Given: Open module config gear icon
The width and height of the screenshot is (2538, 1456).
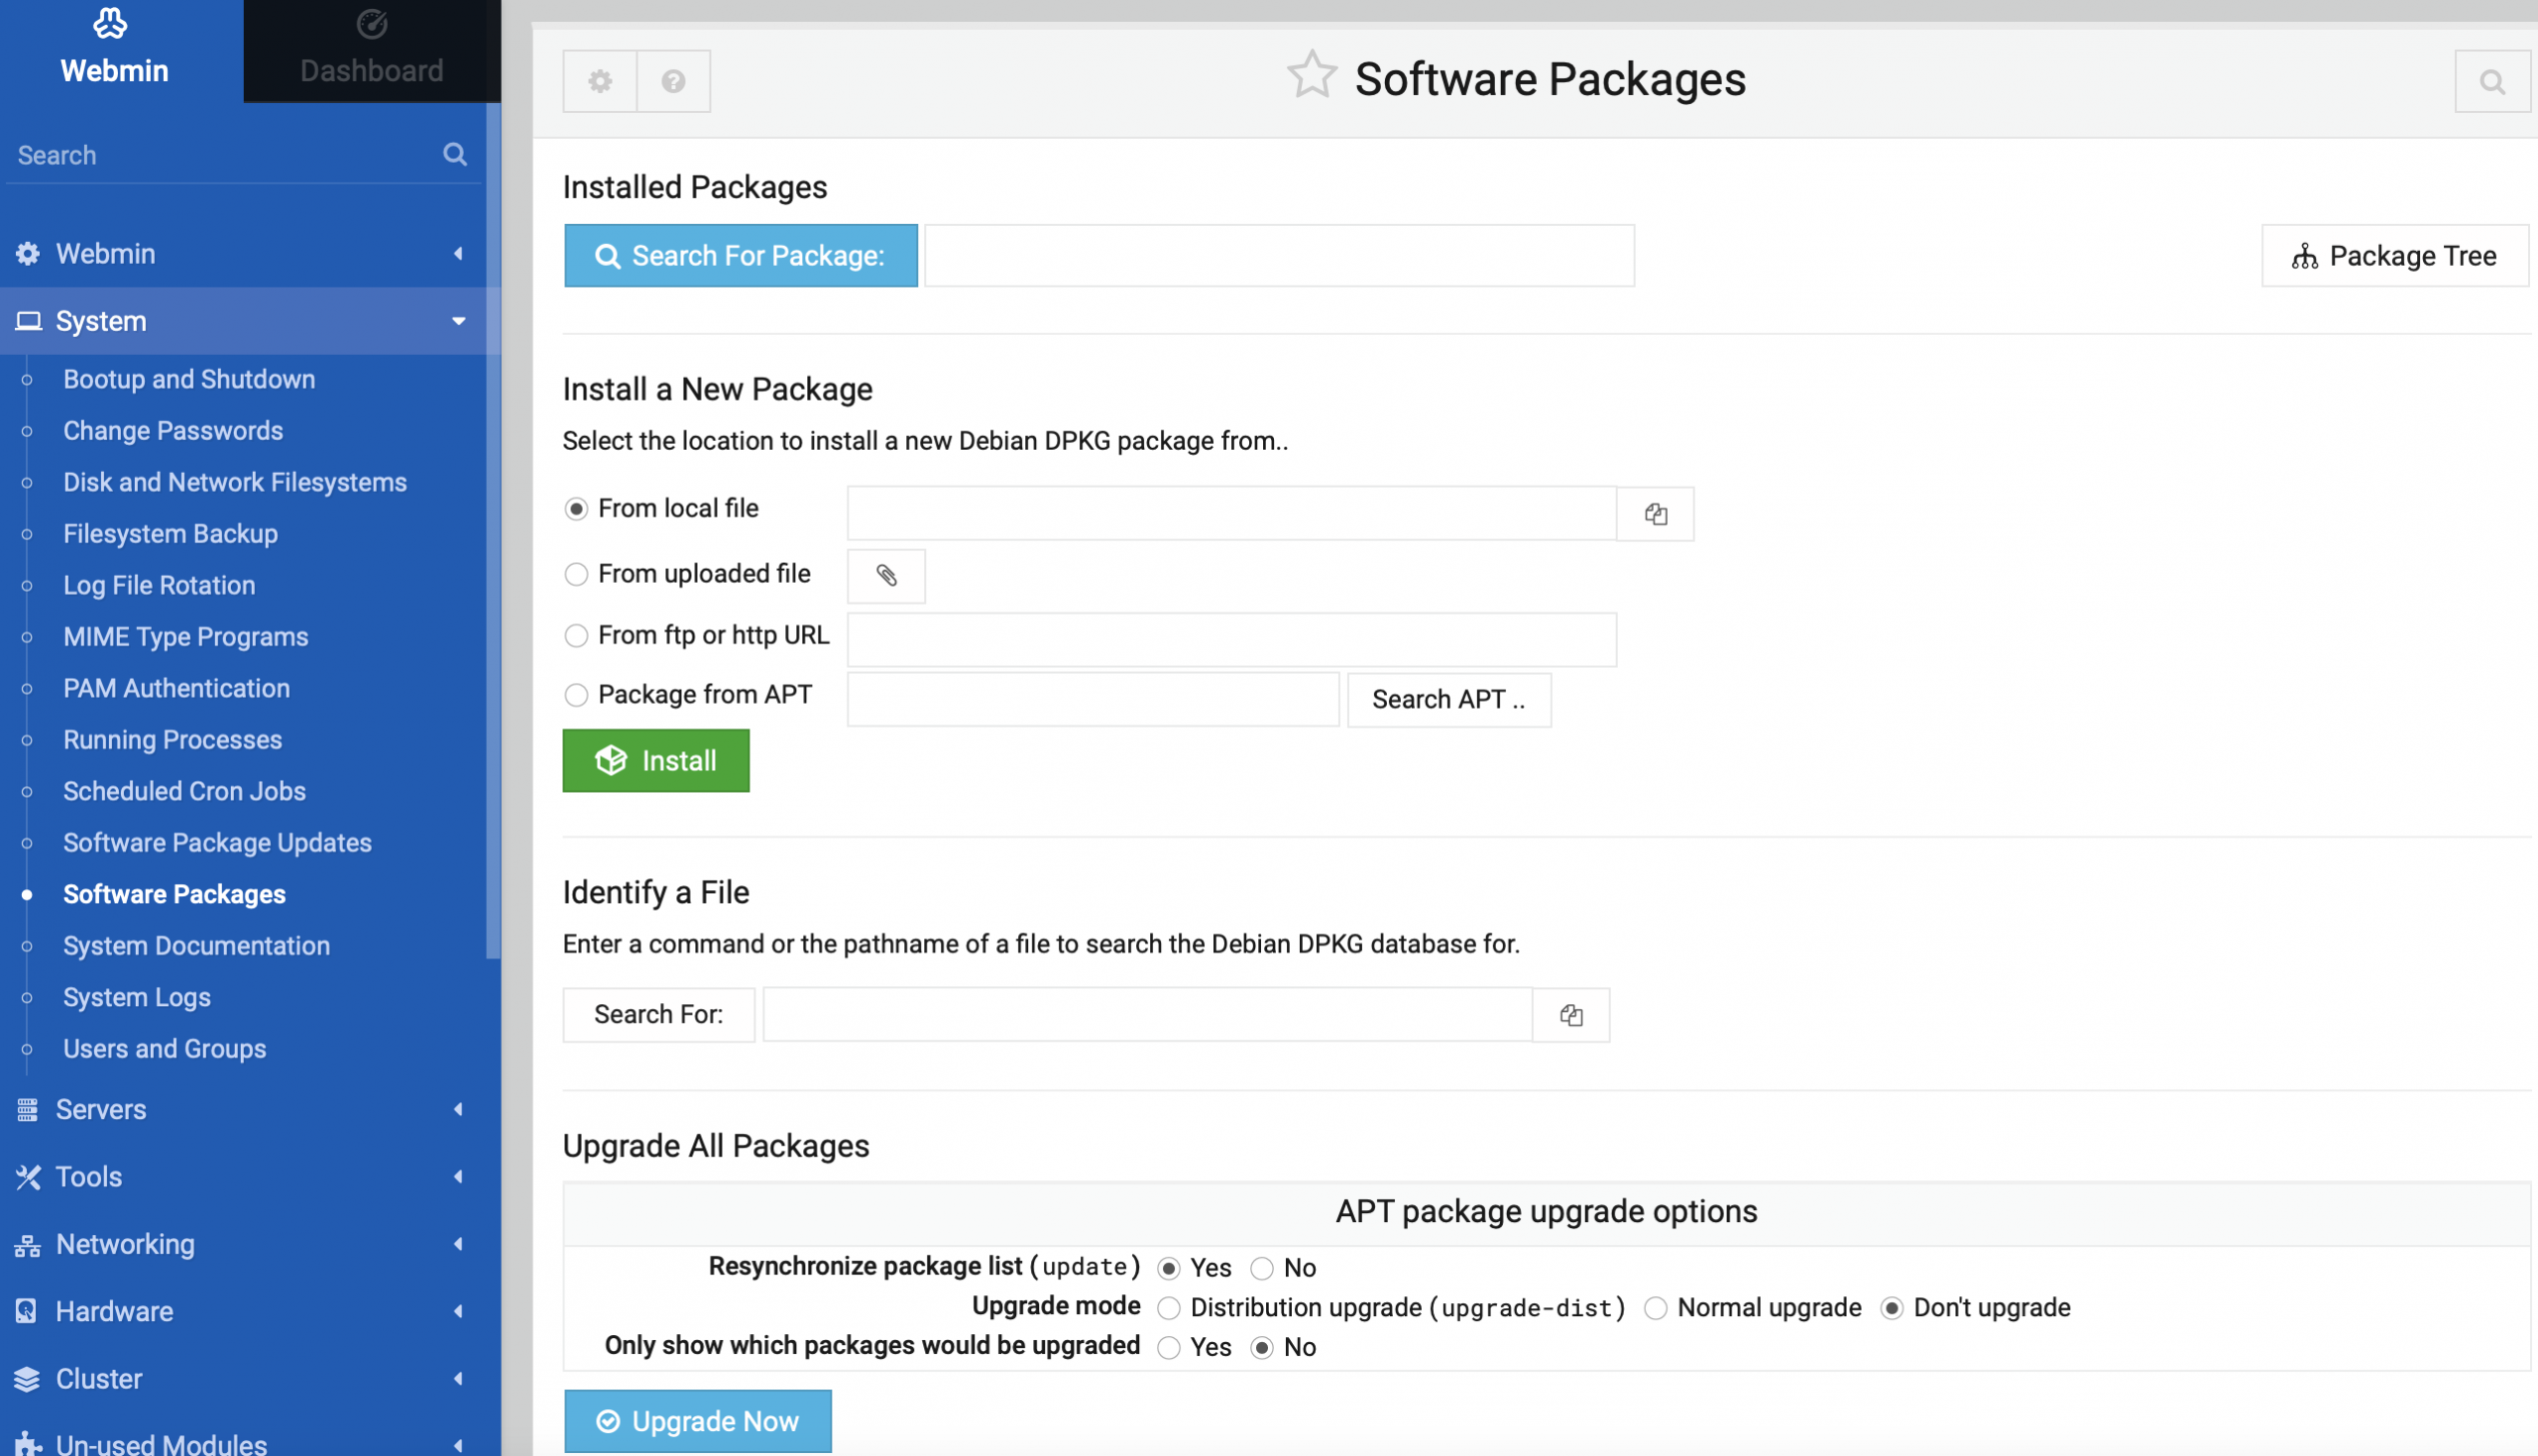Looking at the screenshot, I should 600,81.
